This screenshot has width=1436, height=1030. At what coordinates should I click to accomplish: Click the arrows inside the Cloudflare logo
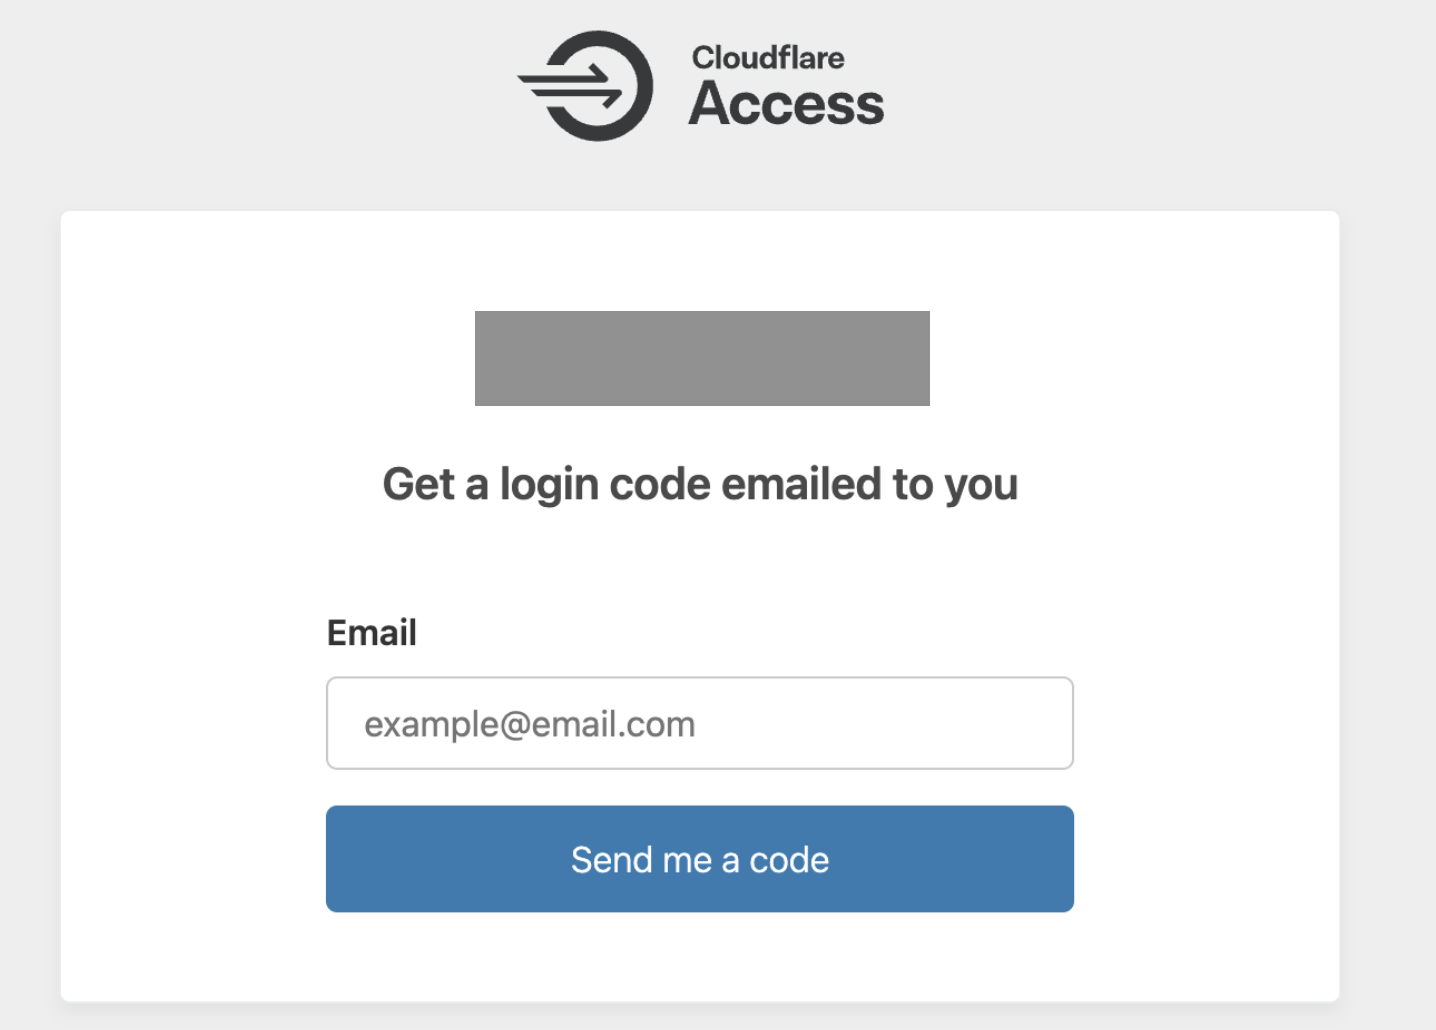click(x=573, y=87)
